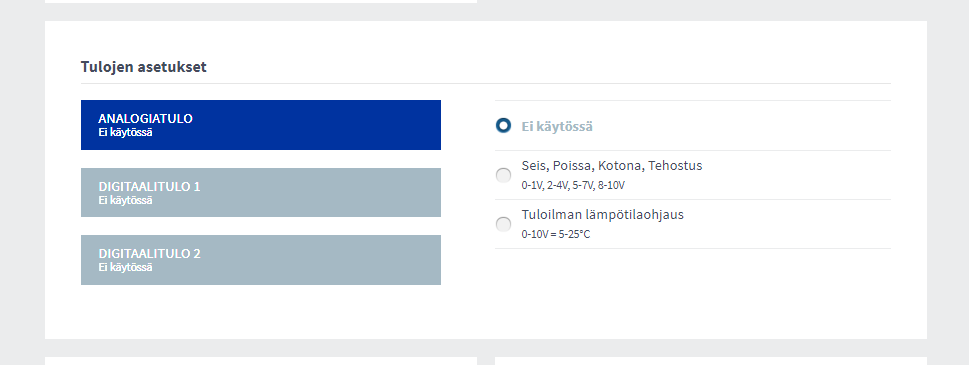Image resolution: width=969 pixels, height=365 pixels.
Task: Switch to the DIGITAALITULO 2 tab
Action: click(261, 260)
